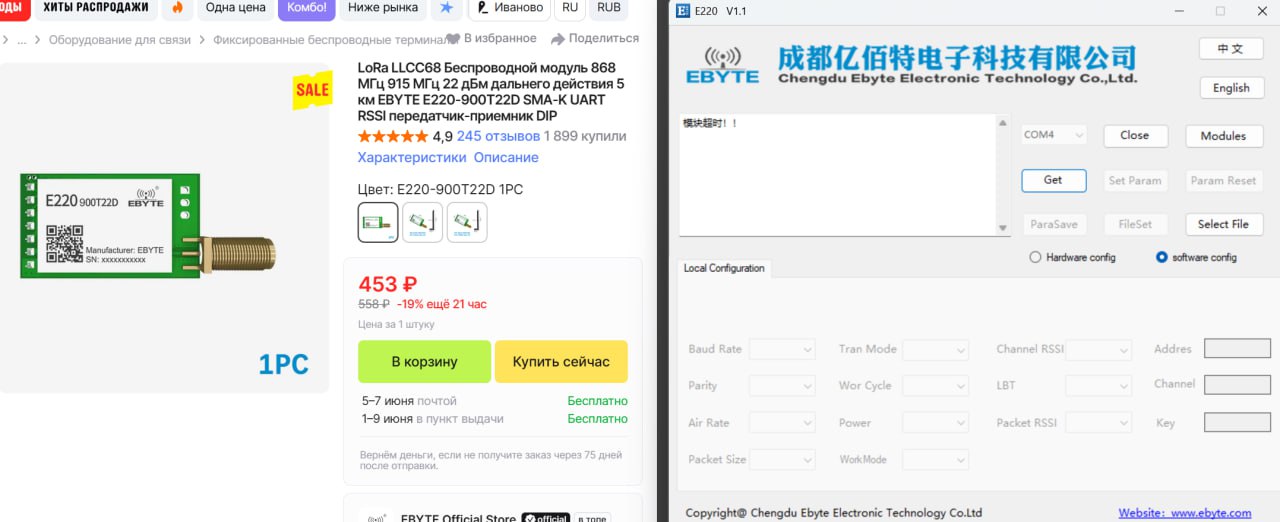Screen dimensions: 1280x522
Task: Open the WorkMode dropdown
Action: pyautogui.click(x=935, y=460)
